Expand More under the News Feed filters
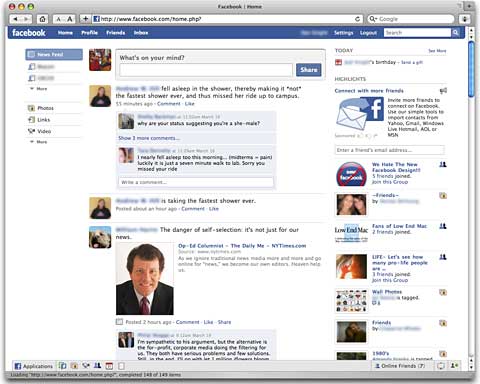The height and width of the screenshot is (384, 480). (x=39, y=89)
